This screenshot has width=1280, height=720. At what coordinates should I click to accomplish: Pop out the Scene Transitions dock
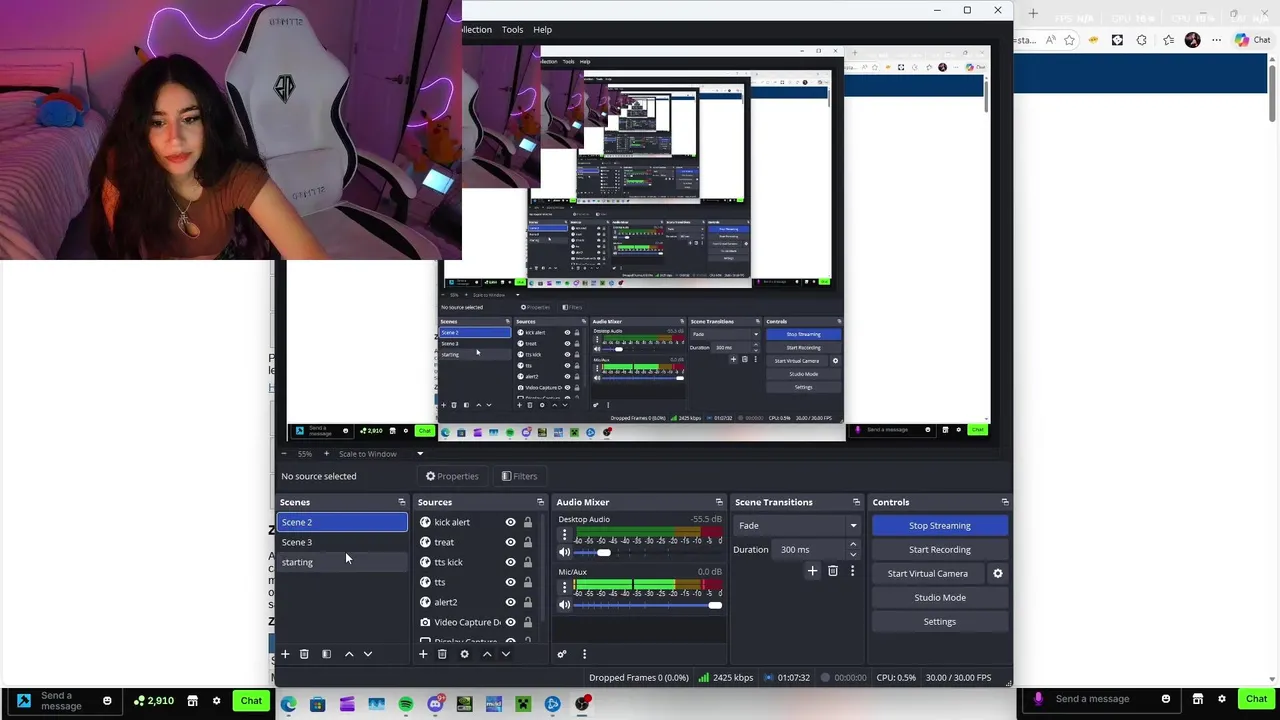856,502
